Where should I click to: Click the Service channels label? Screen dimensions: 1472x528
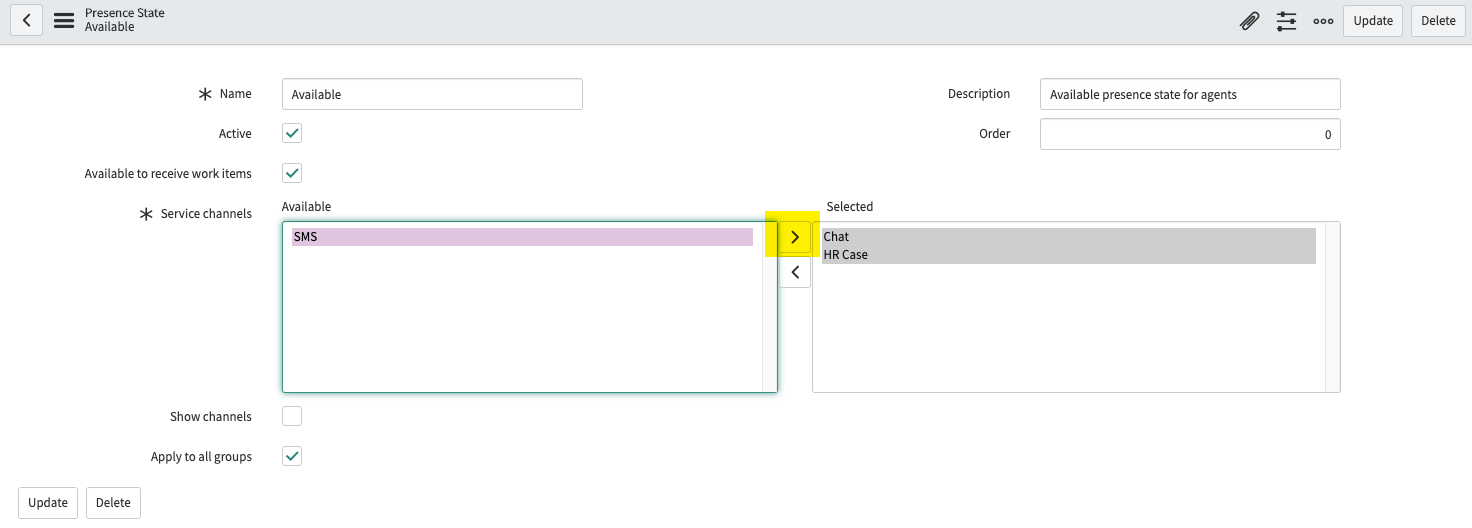[x=206, y=213]
